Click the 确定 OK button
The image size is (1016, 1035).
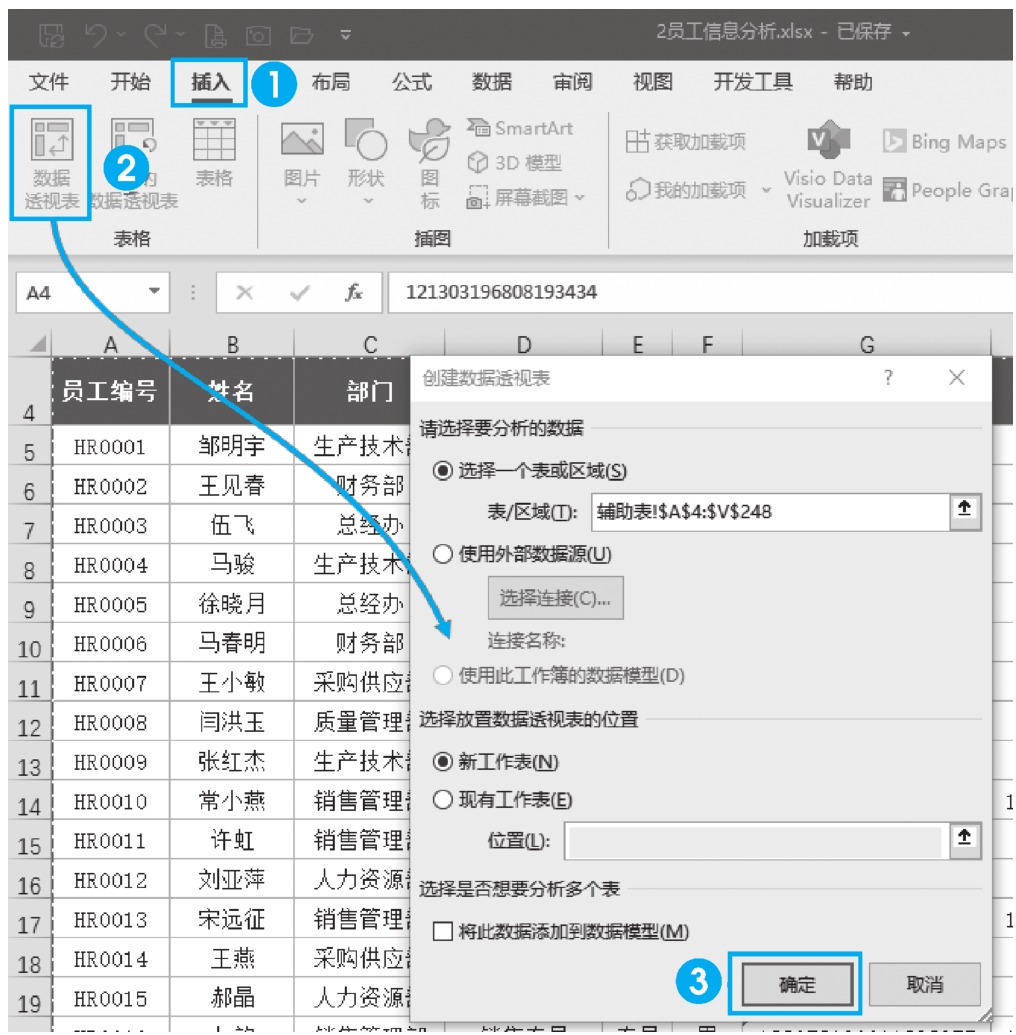pyautogui.click(x=797, y=984)
